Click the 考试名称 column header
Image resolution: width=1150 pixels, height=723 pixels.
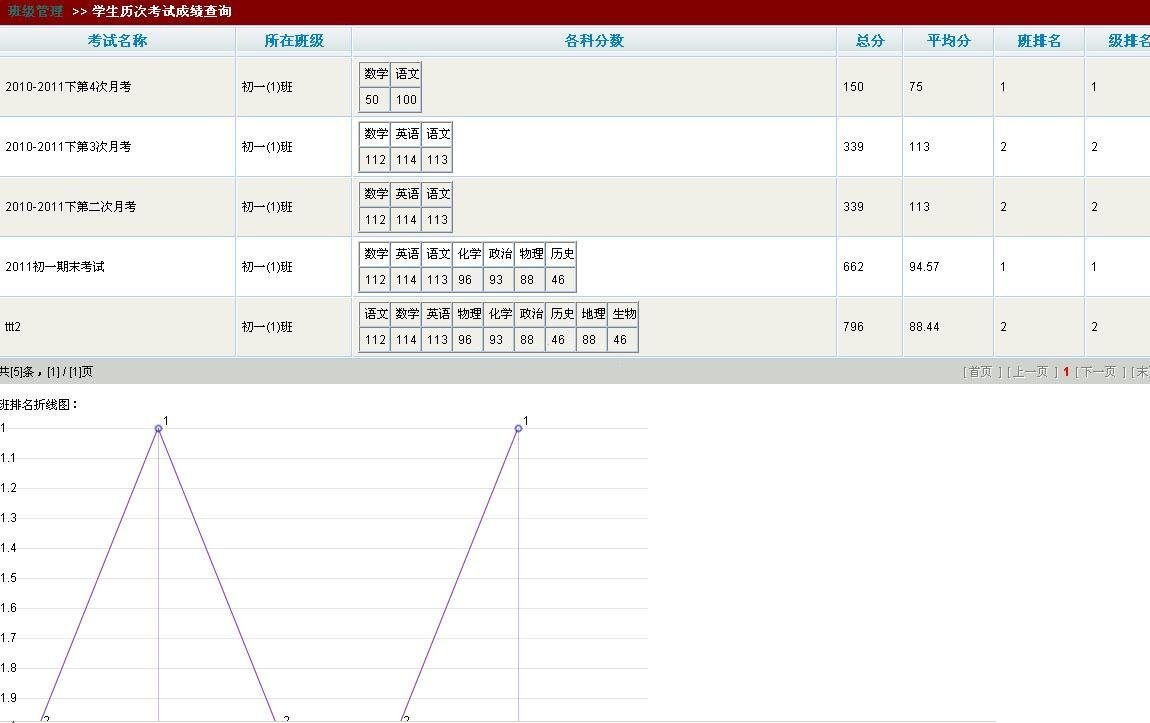tap(117, 41)
